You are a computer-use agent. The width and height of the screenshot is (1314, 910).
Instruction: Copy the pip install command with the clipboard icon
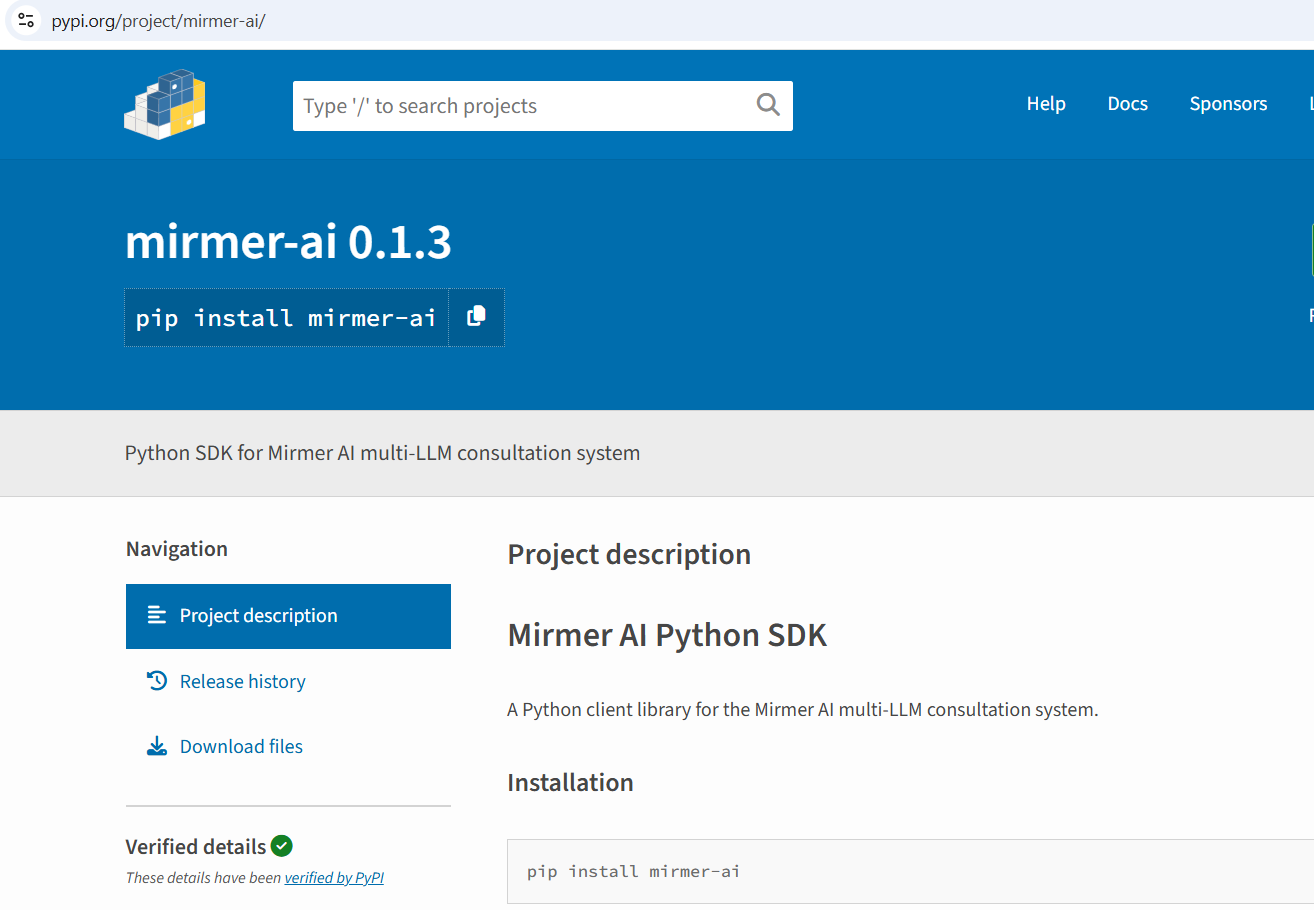point(476,317)
